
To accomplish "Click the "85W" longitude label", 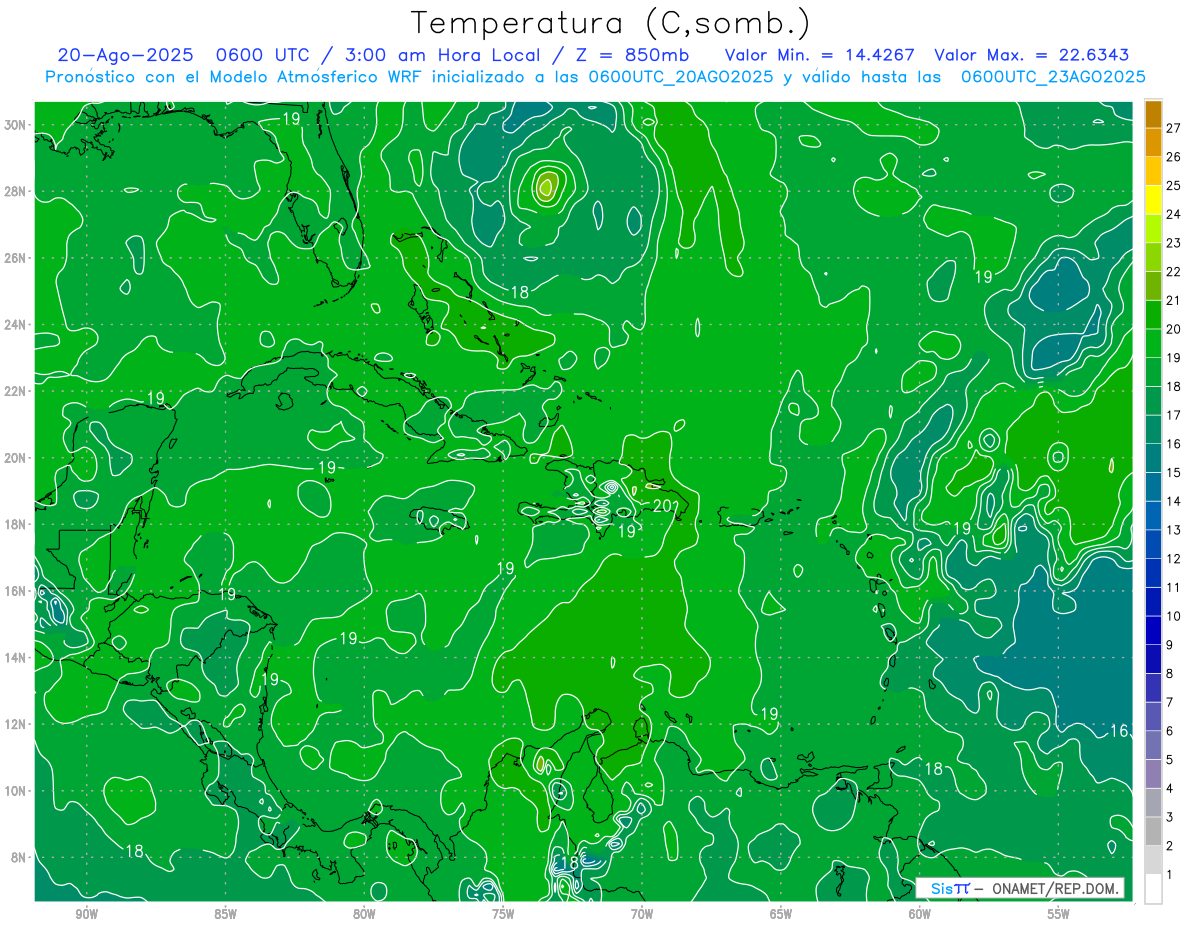I will click(225, 914).
